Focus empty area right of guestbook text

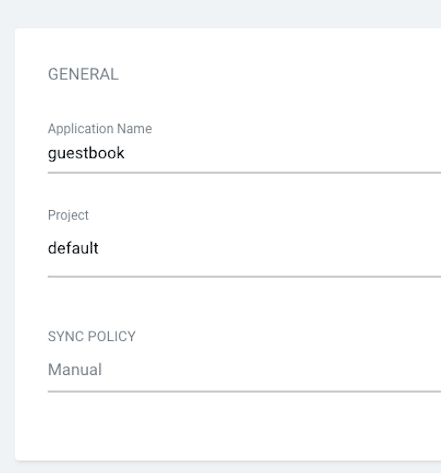283,154
